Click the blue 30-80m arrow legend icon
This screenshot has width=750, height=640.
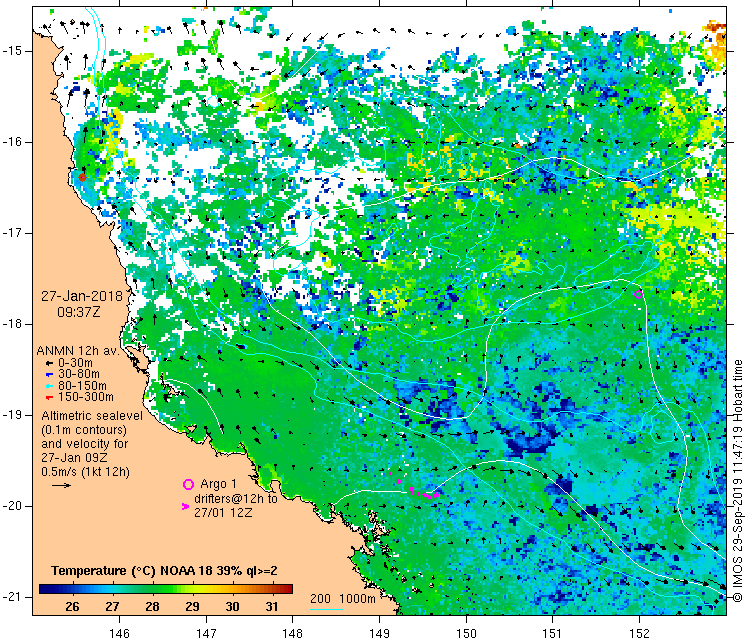(x=47, y=374)
